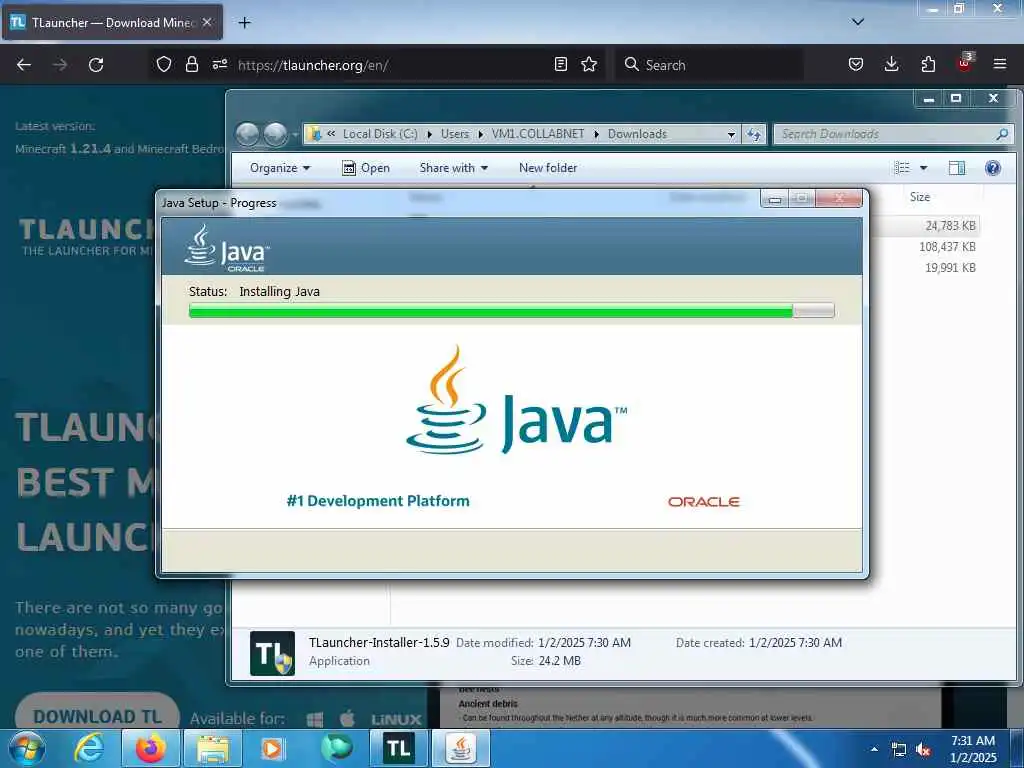
Task: Click the Windows platform icon on webpage
Action: pos(315,720)
